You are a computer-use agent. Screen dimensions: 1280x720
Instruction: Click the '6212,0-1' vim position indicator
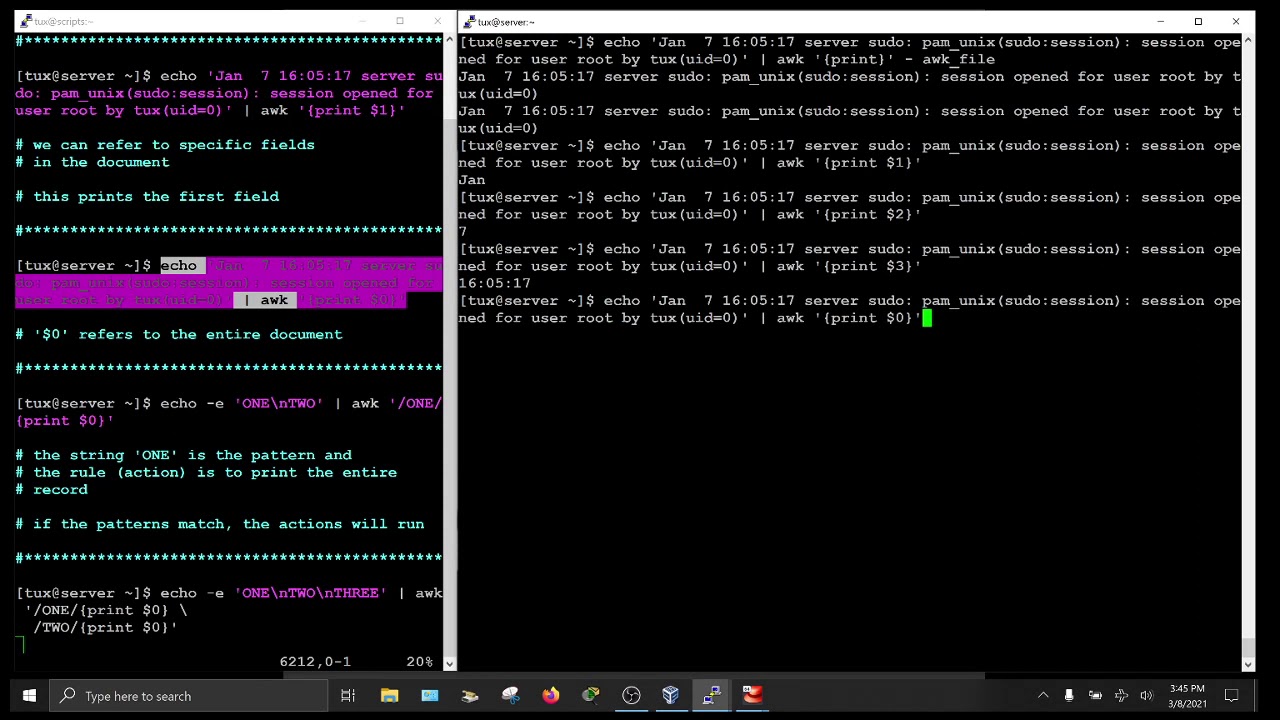click(315, 661)
